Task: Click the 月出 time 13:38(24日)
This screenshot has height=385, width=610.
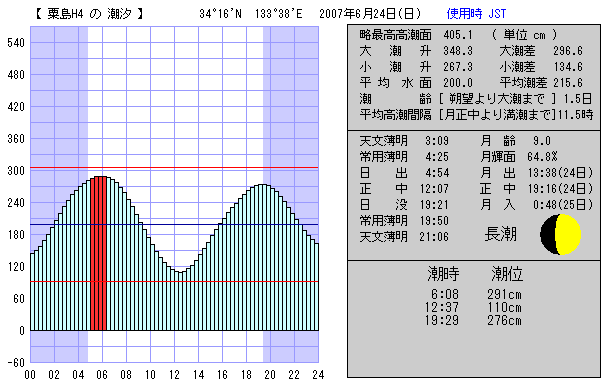Action: pos(560,173)
